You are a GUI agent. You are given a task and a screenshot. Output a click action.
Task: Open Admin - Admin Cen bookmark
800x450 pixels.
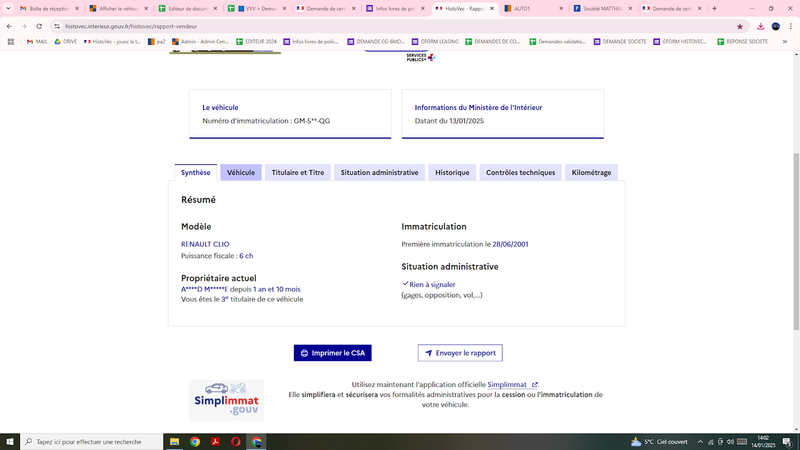pyautogui.click(x=201, y=42)
